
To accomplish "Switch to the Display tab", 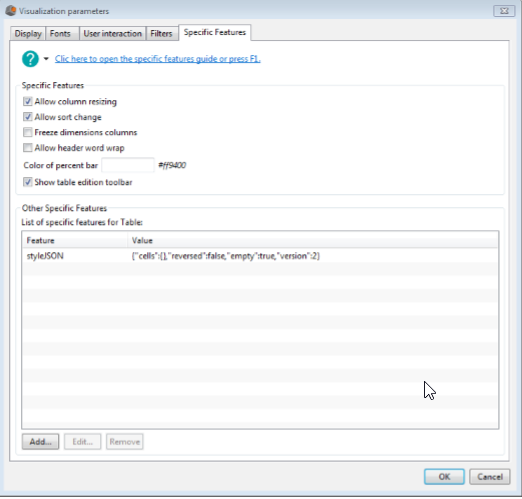I will [x=28, y=34].
